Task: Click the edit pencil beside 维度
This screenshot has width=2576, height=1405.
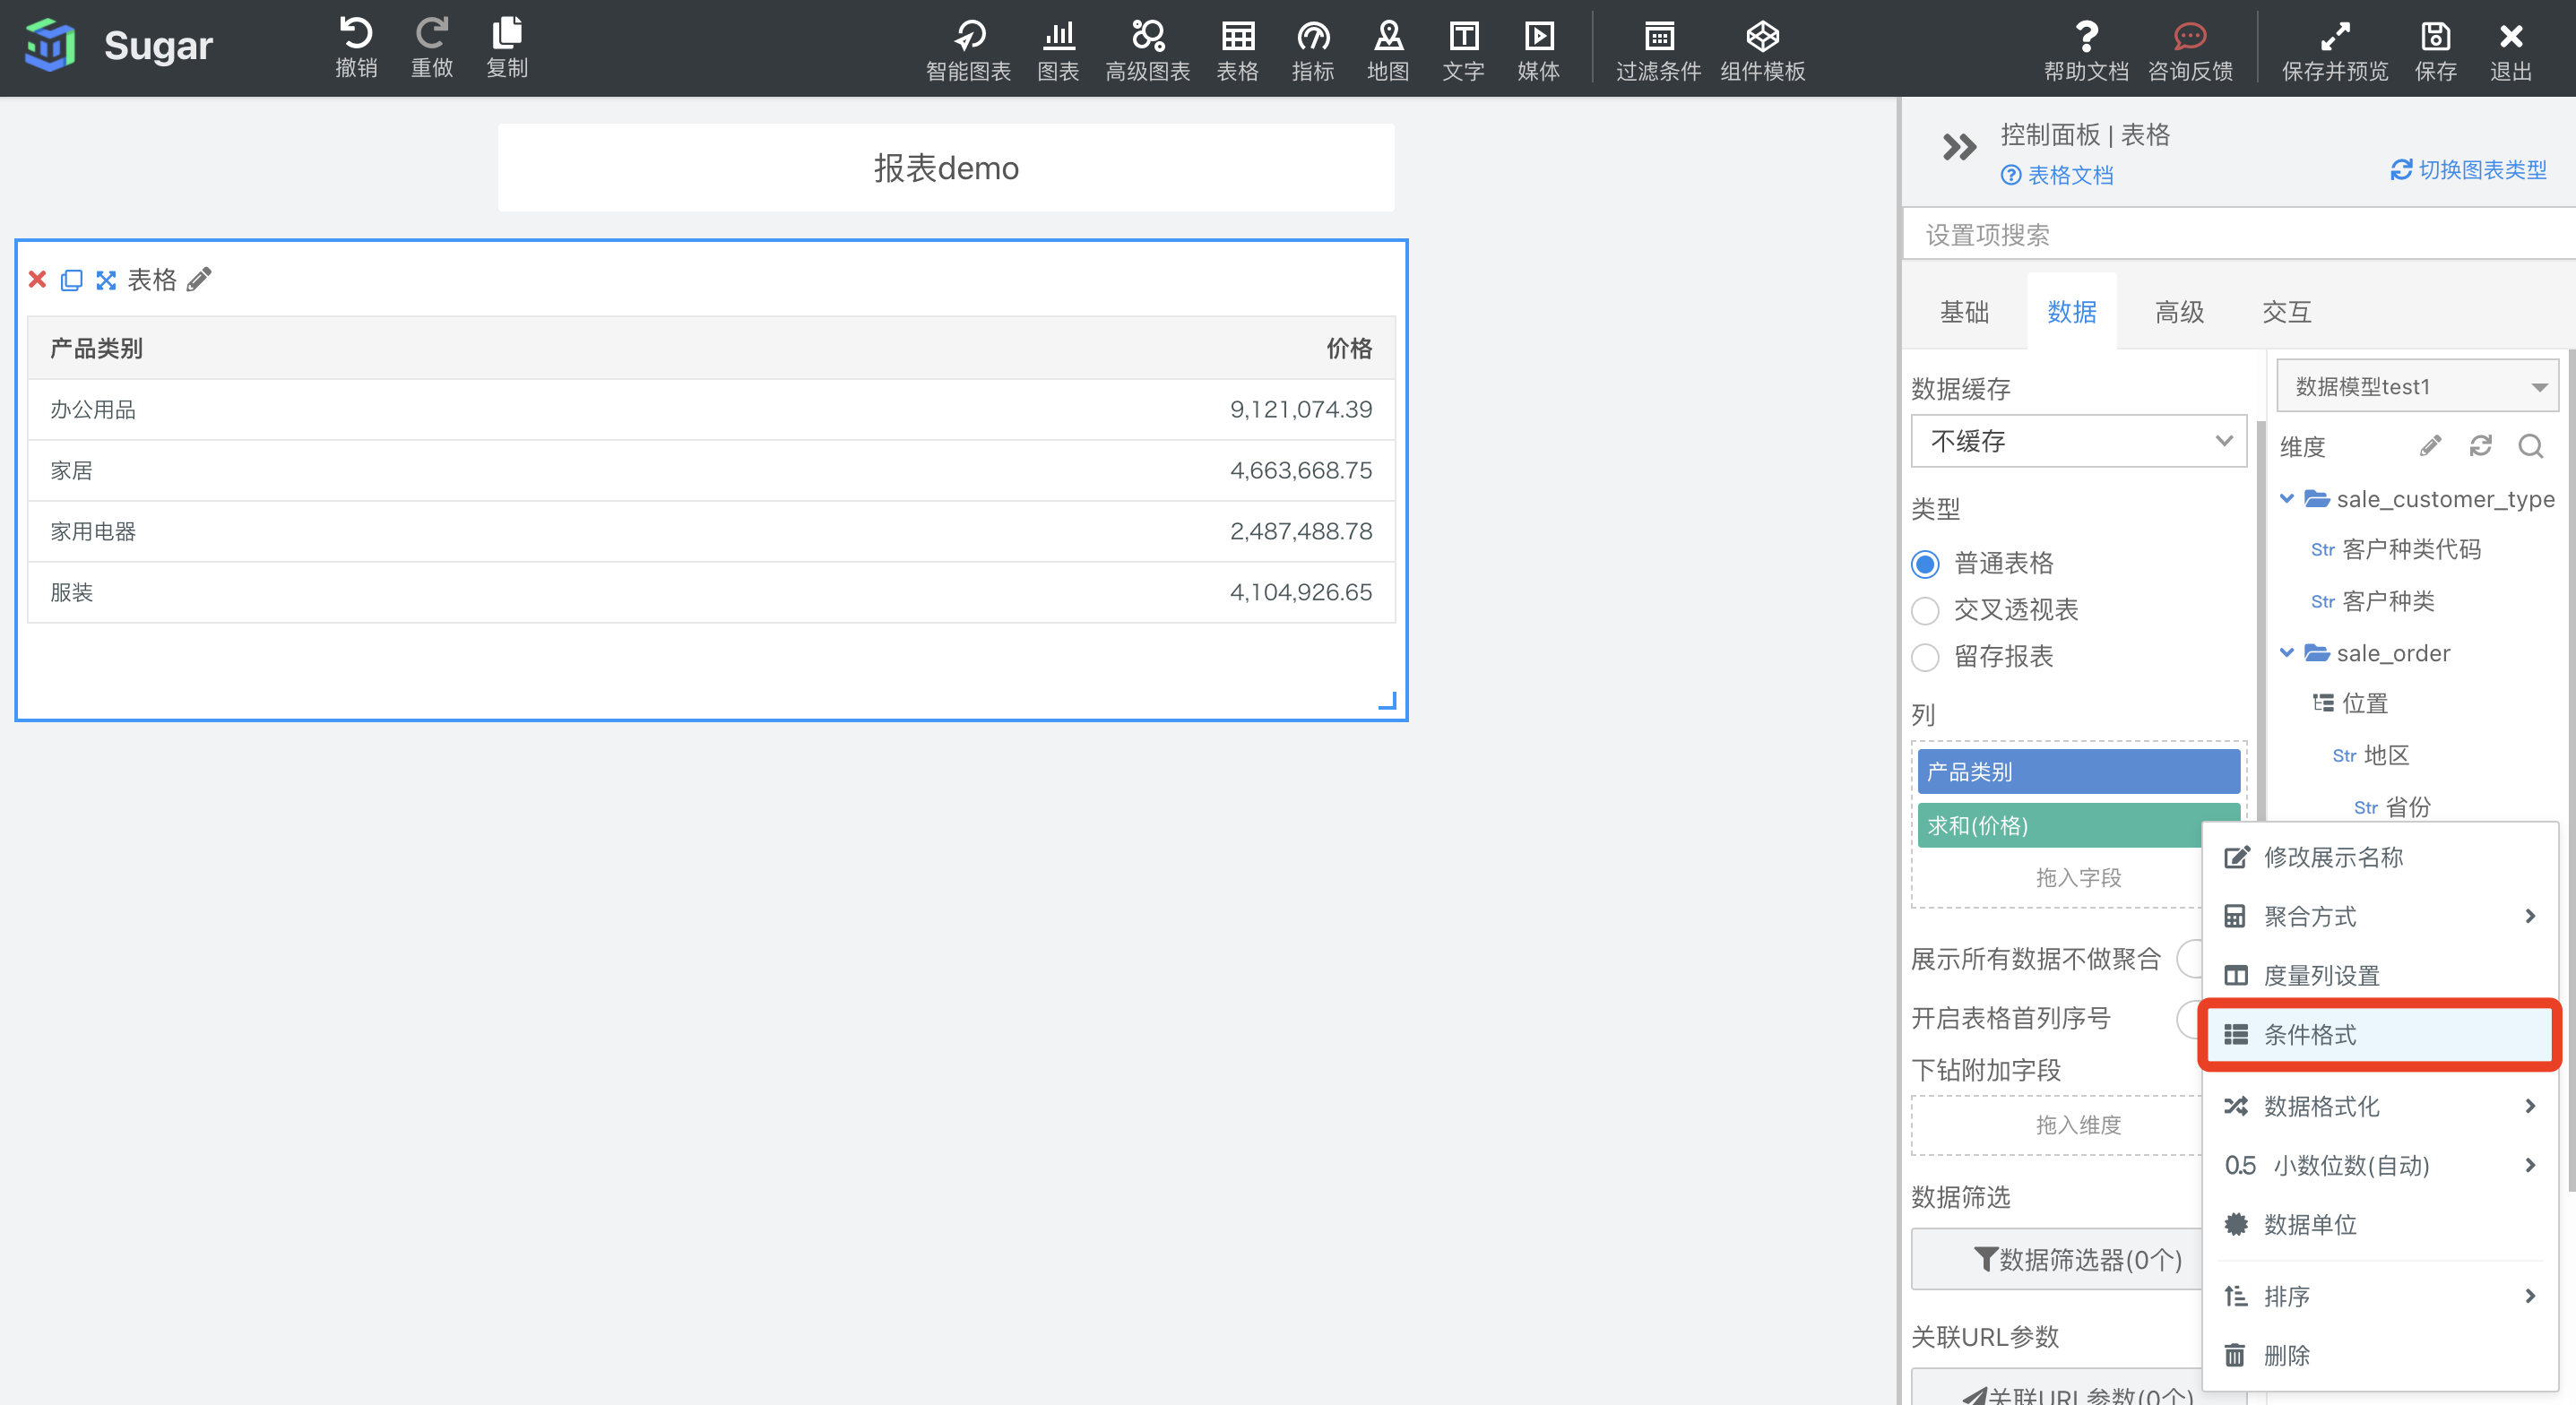Action: pos(2430,445)
